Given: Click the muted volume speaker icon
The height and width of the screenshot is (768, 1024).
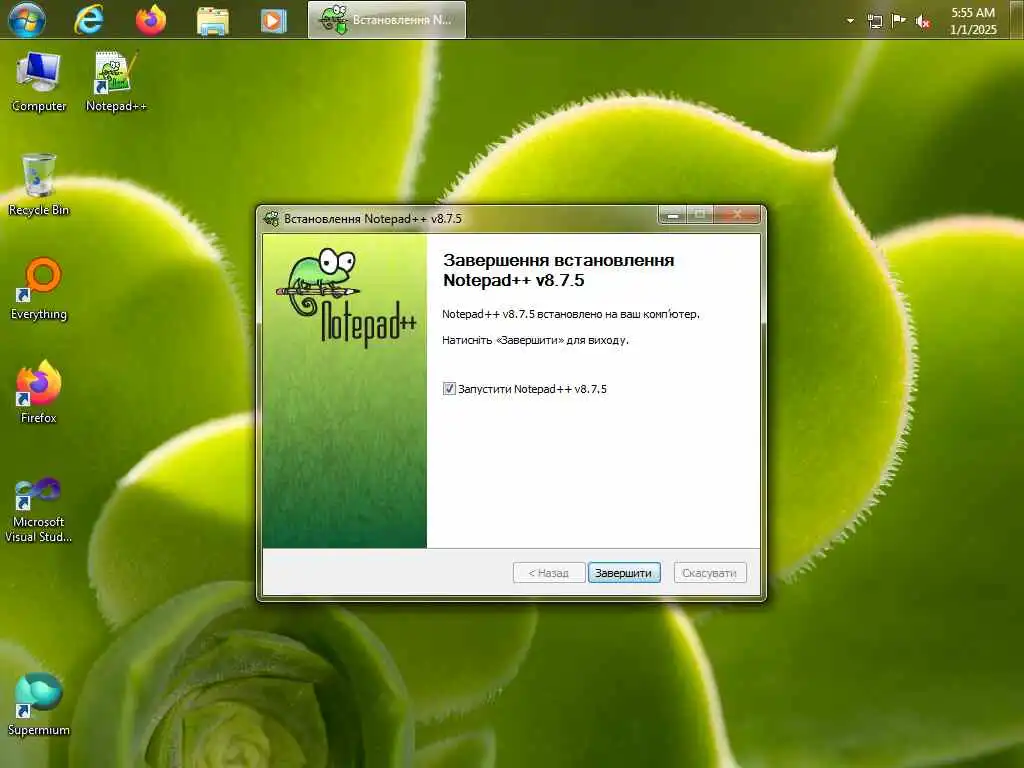Looking at the screenshot, I should tap(922, 22).
